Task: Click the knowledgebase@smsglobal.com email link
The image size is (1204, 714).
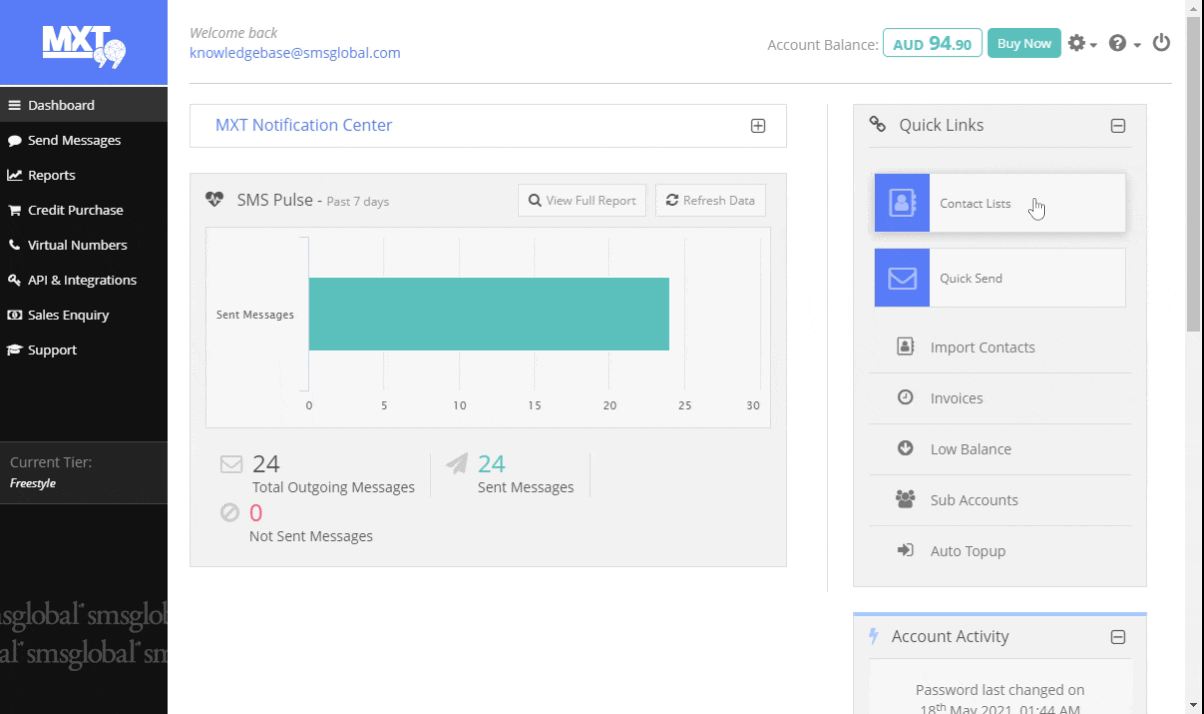Action: (x=295, y=53)
